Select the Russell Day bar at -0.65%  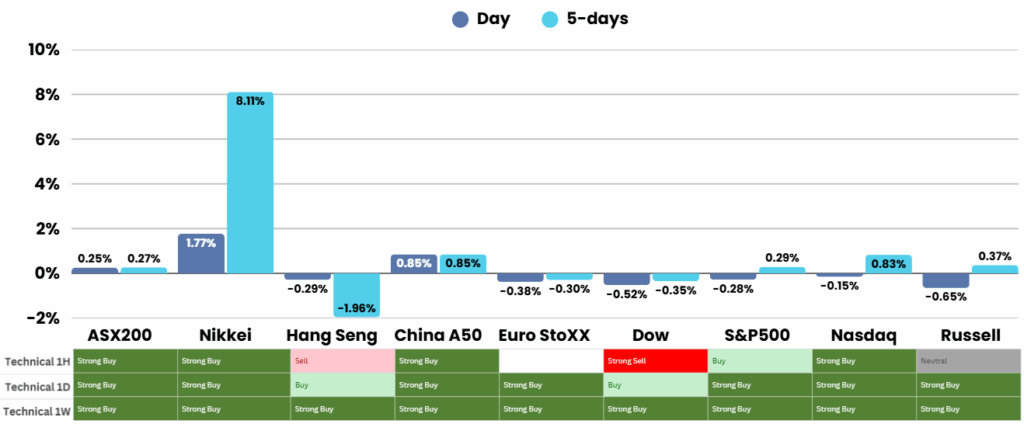pos(945,280)
